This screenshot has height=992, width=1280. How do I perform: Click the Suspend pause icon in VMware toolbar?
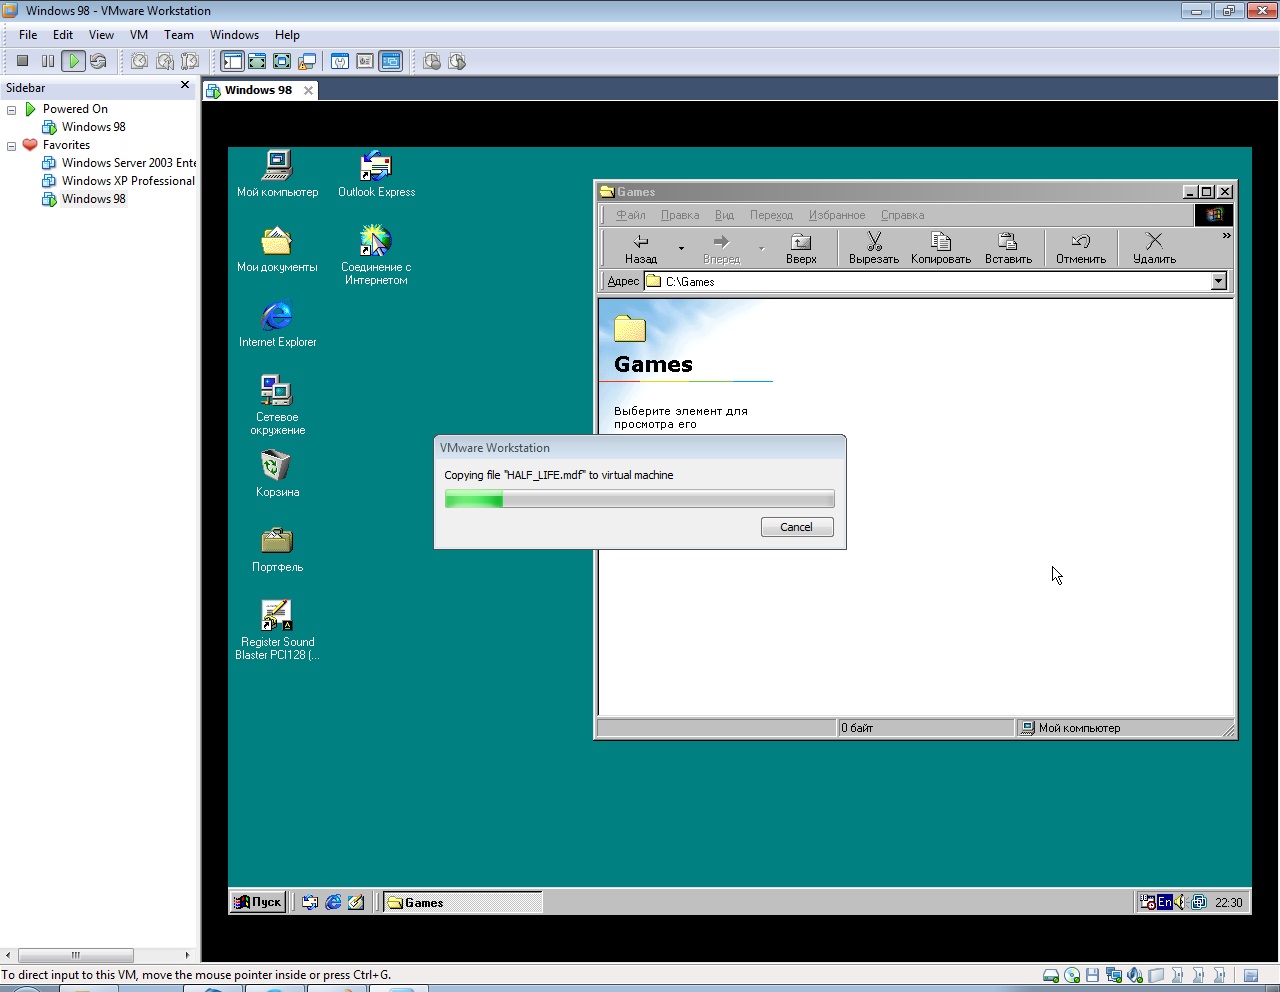[48, 61]
